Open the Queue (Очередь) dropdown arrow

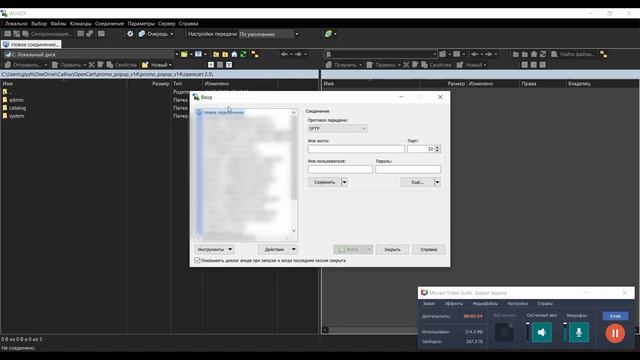pyautogui.click(x=172, y=34)
